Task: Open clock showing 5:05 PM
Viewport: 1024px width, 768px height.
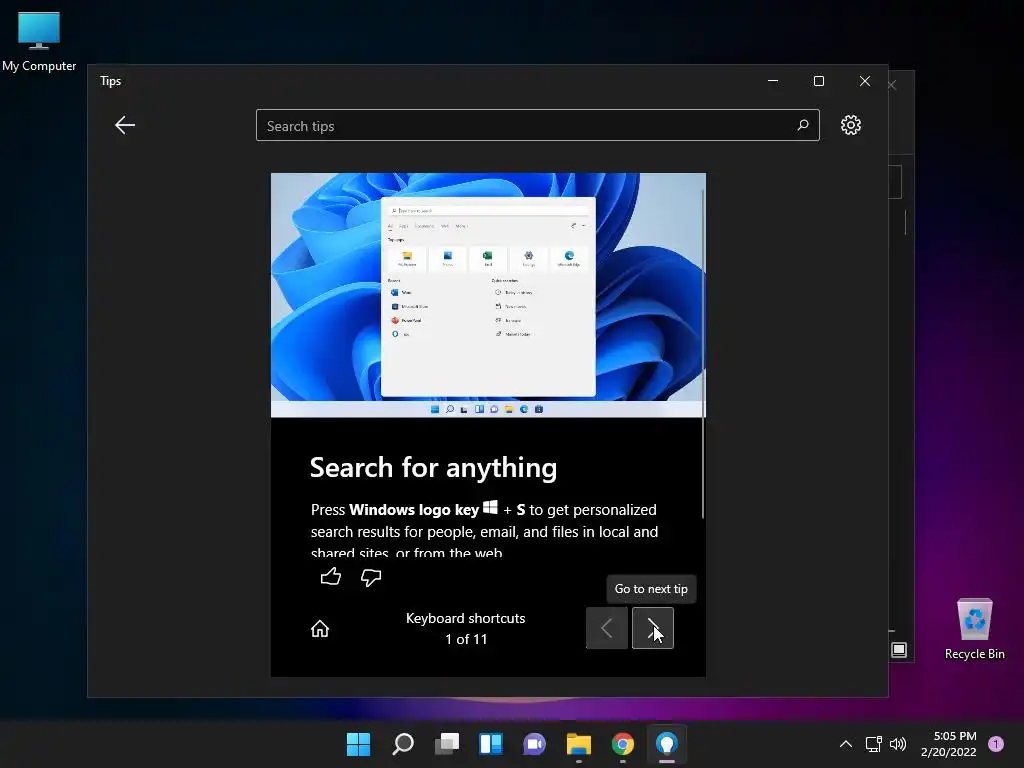Action: pyautogui.click(x=949, y=744)
